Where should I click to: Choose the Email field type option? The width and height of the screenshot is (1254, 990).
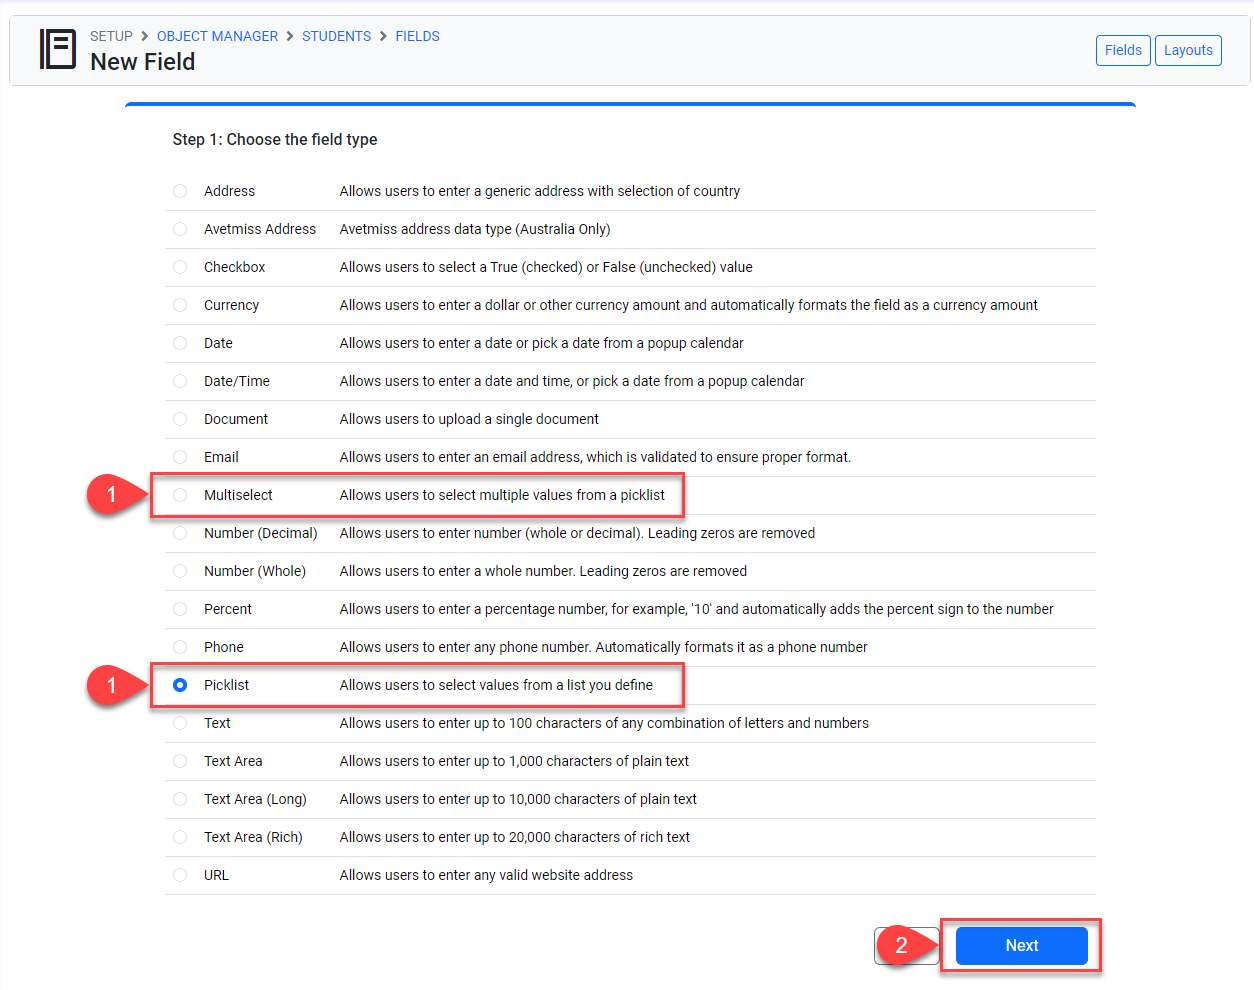click(x=180, y=457)
